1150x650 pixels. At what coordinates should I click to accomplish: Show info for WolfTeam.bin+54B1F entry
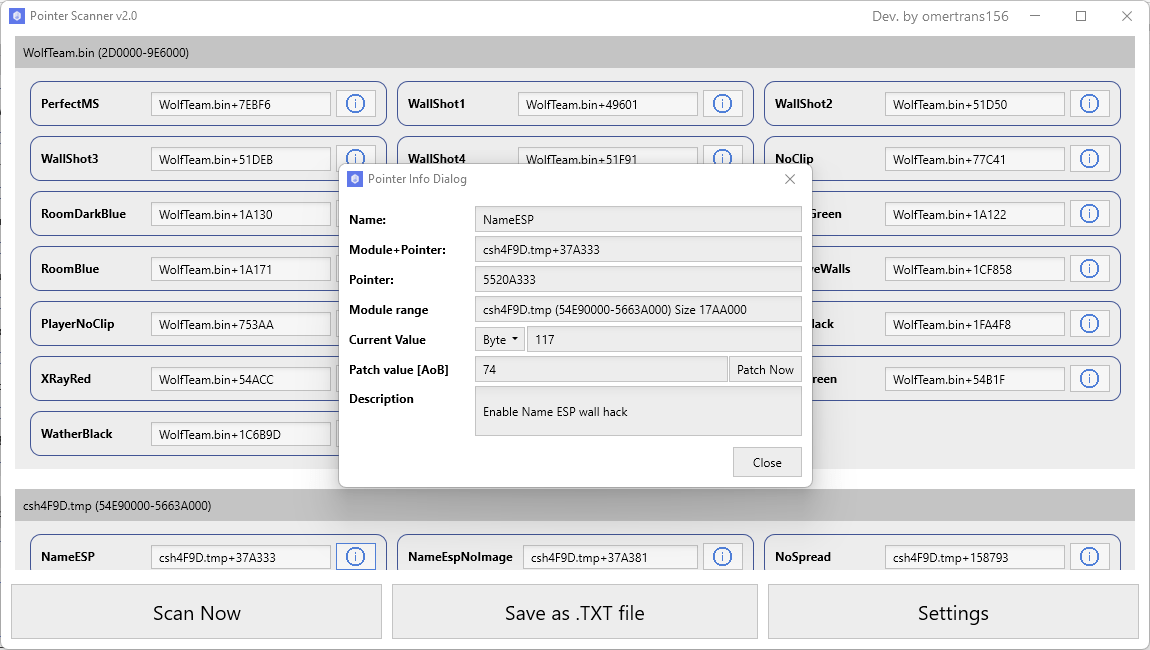pyautogui.click(x=1089, y=379)
